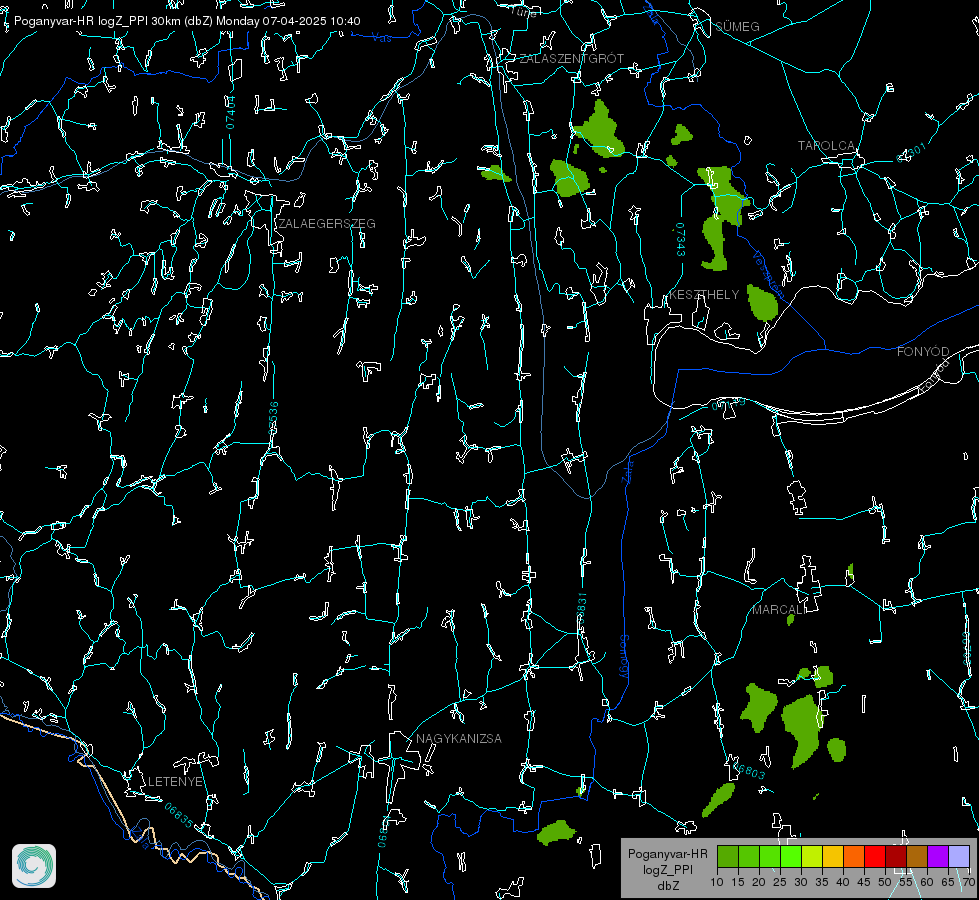Select the 06835 road number label
The height and width of the screenshot is (900, 979).
tap(179, 816)
